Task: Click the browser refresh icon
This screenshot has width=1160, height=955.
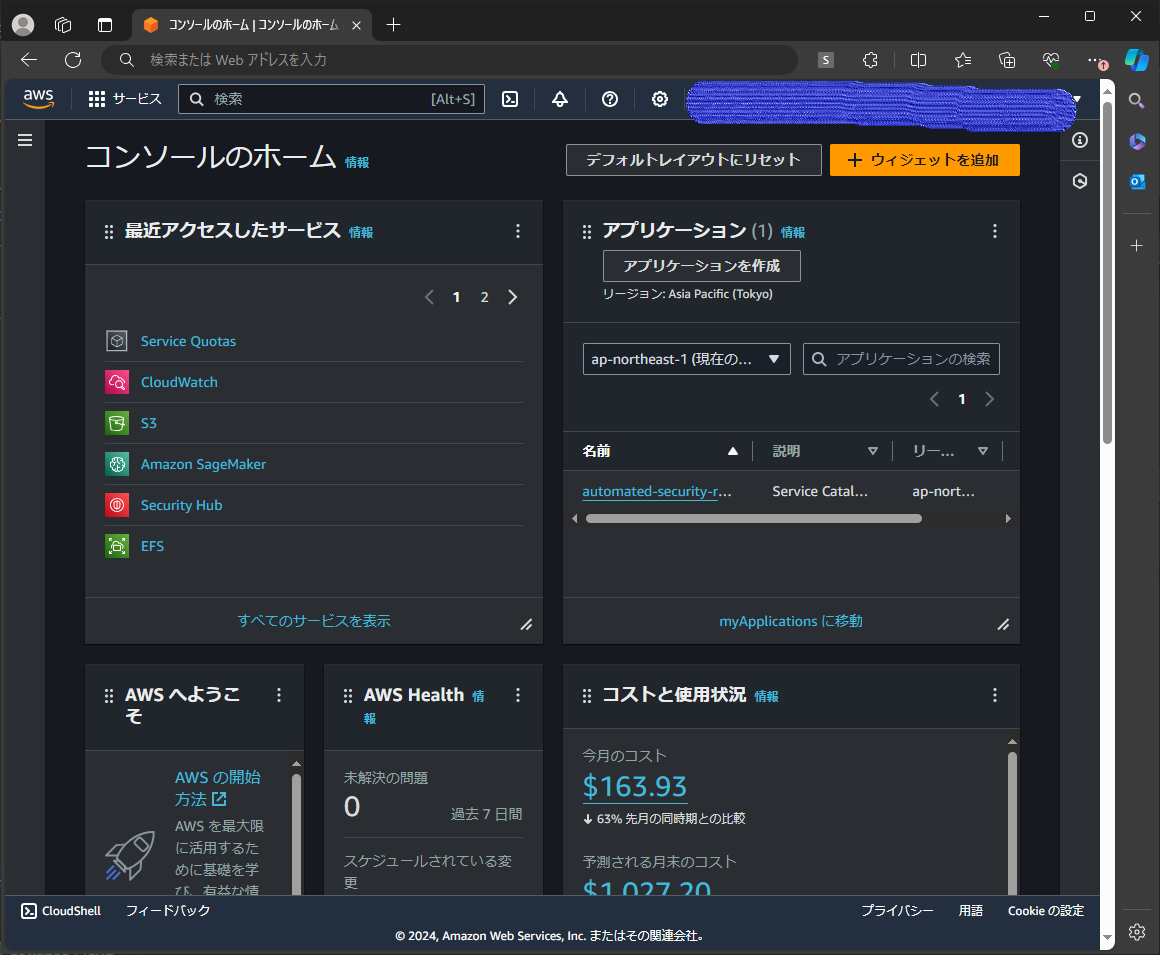Action: [72, 60]
